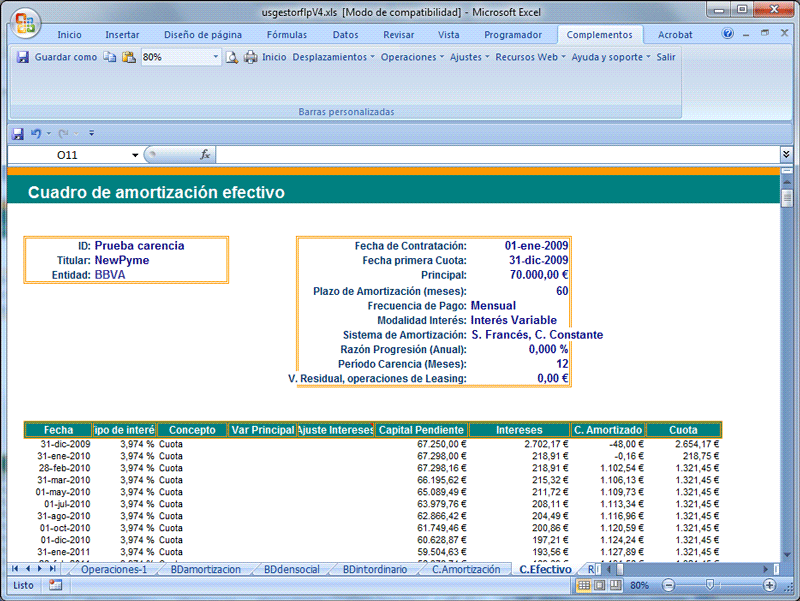
Task: Open the Fórmulas ribbon tab
Action: coord(287,35)
